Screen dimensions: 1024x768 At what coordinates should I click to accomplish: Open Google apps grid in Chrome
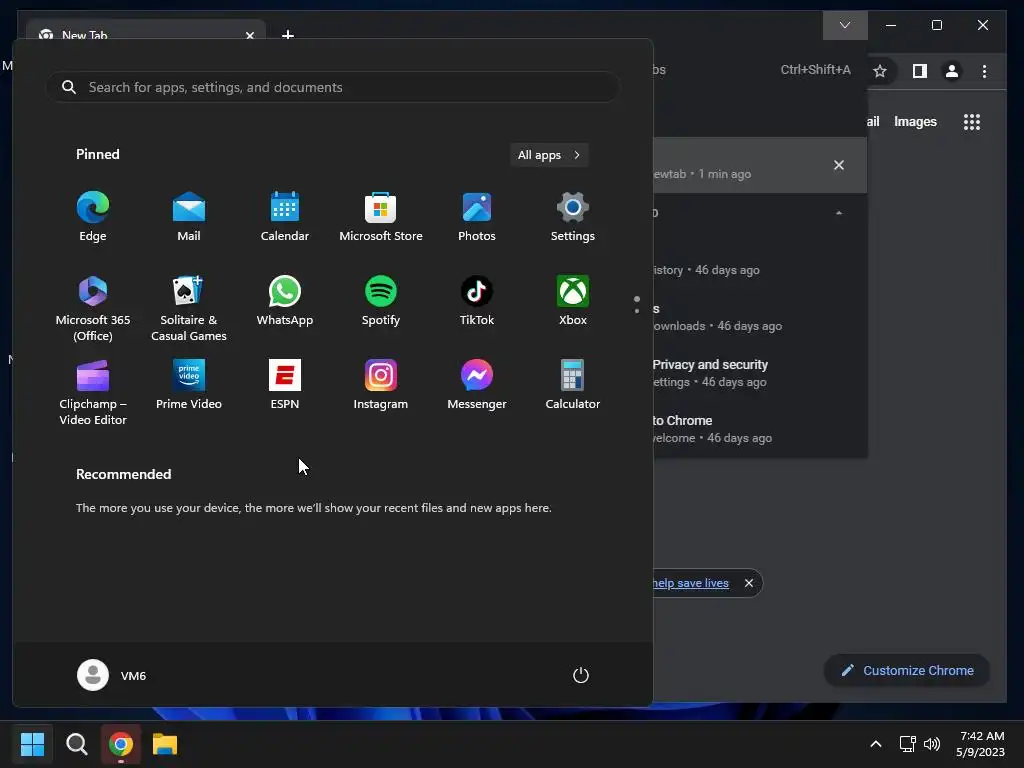[x=972, y=121]
